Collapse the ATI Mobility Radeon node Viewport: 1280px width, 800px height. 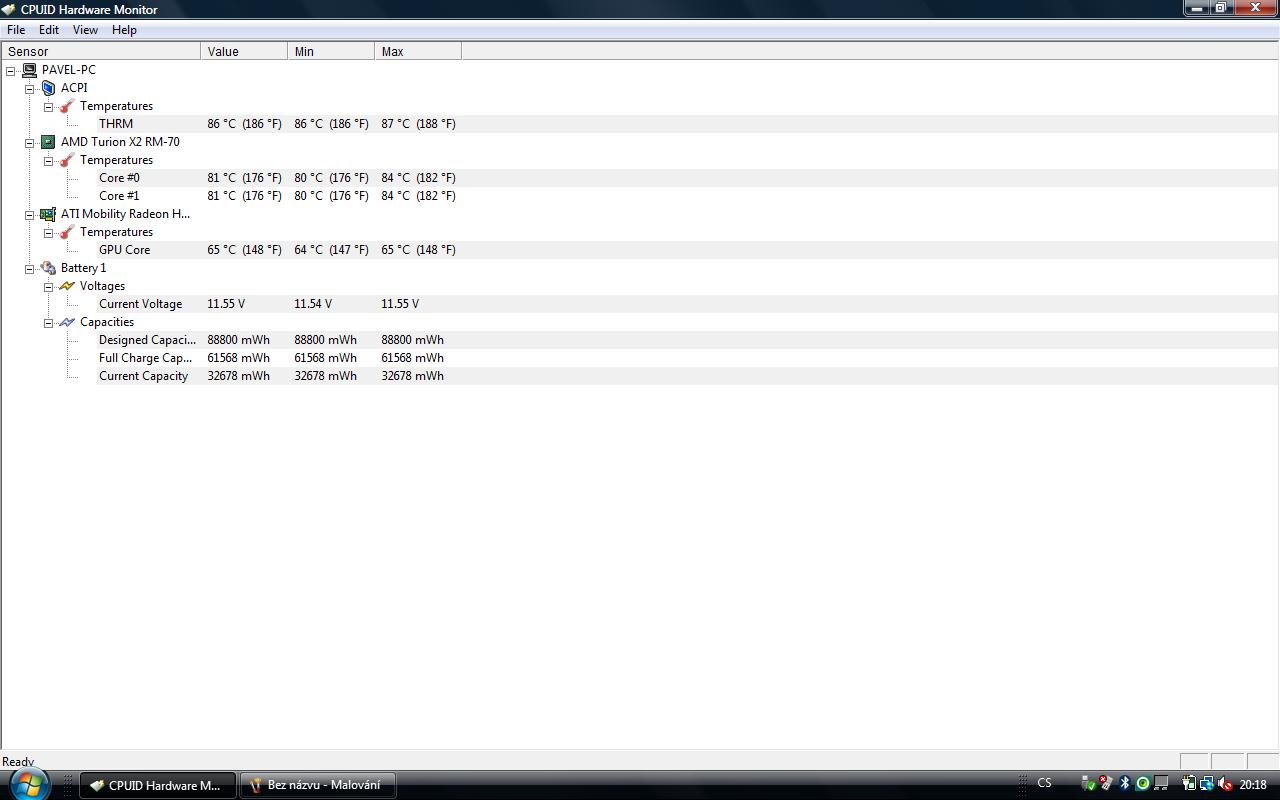(30, 214)
